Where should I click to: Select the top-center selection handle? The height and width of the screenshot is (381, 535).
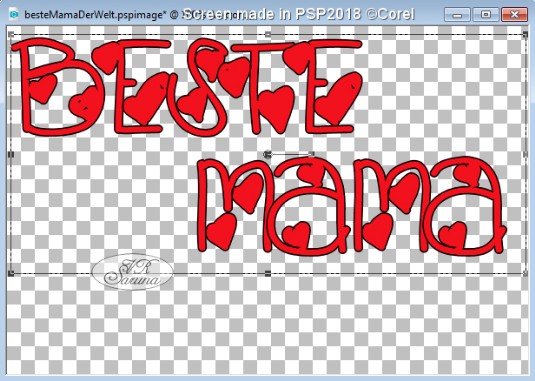[268, 34]
